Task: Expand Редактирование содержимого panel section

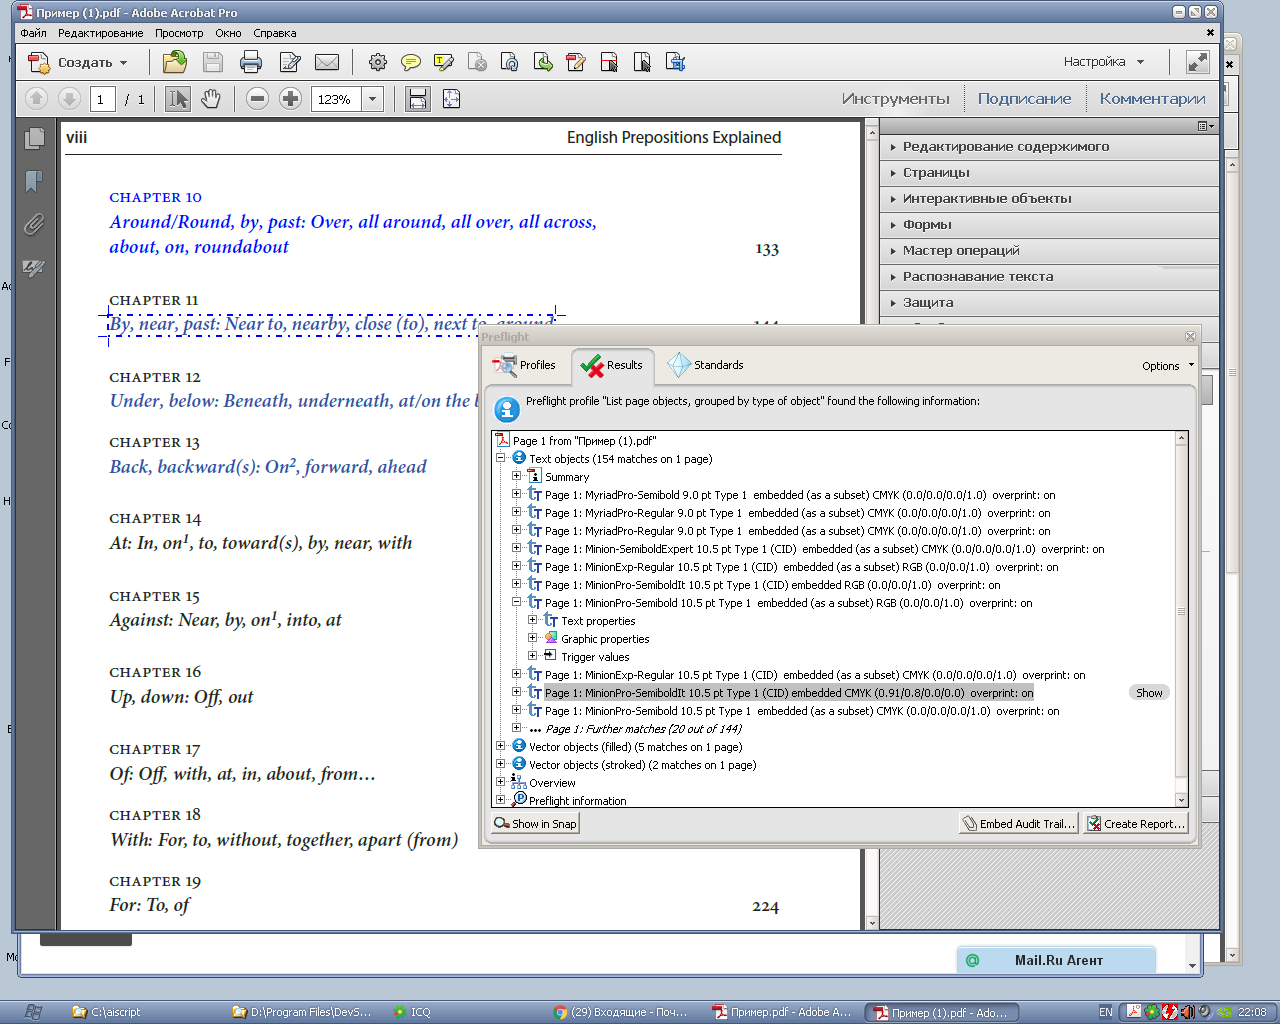Action: click(x=1049, y=147)
